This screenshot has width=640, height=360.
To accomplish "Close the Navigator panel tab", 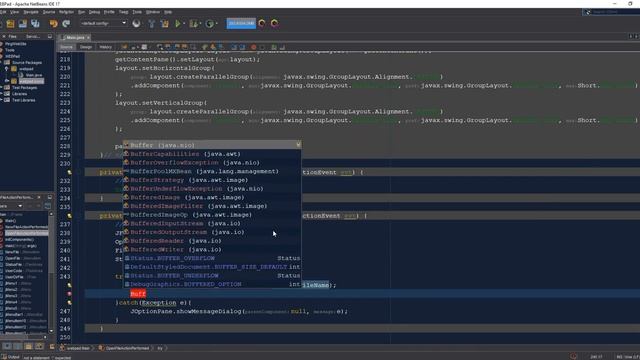I will (x=39, y=197).
